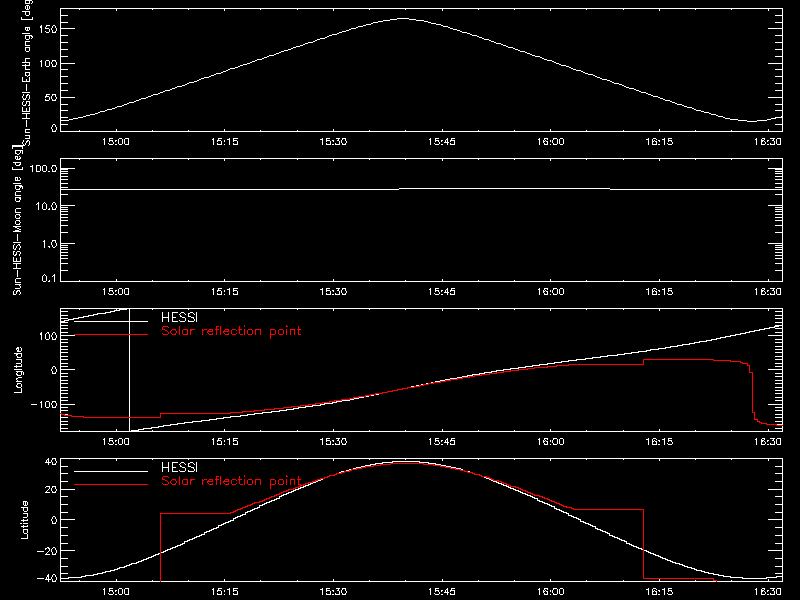Click white HESSI legend line in Latitude plot
This screenshot has height=600, width=800.
tap(111, 471)
